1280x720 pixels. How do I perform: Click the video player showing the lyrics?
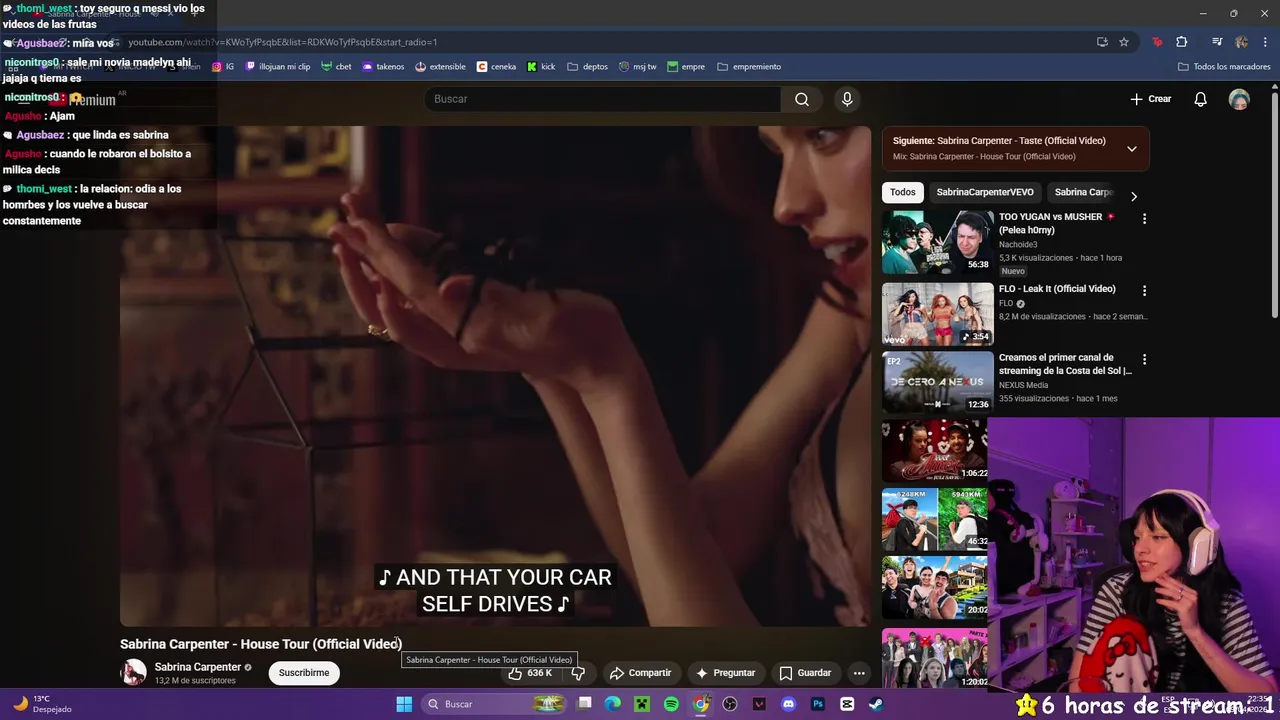[495, 375]
